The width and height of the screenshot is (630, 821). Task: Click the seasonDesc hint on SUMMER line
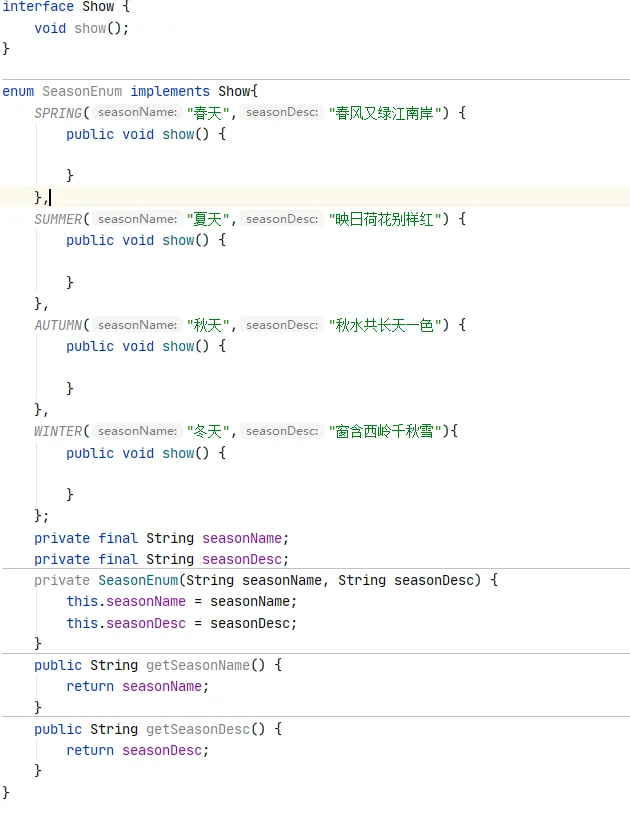tap(282, 219)
